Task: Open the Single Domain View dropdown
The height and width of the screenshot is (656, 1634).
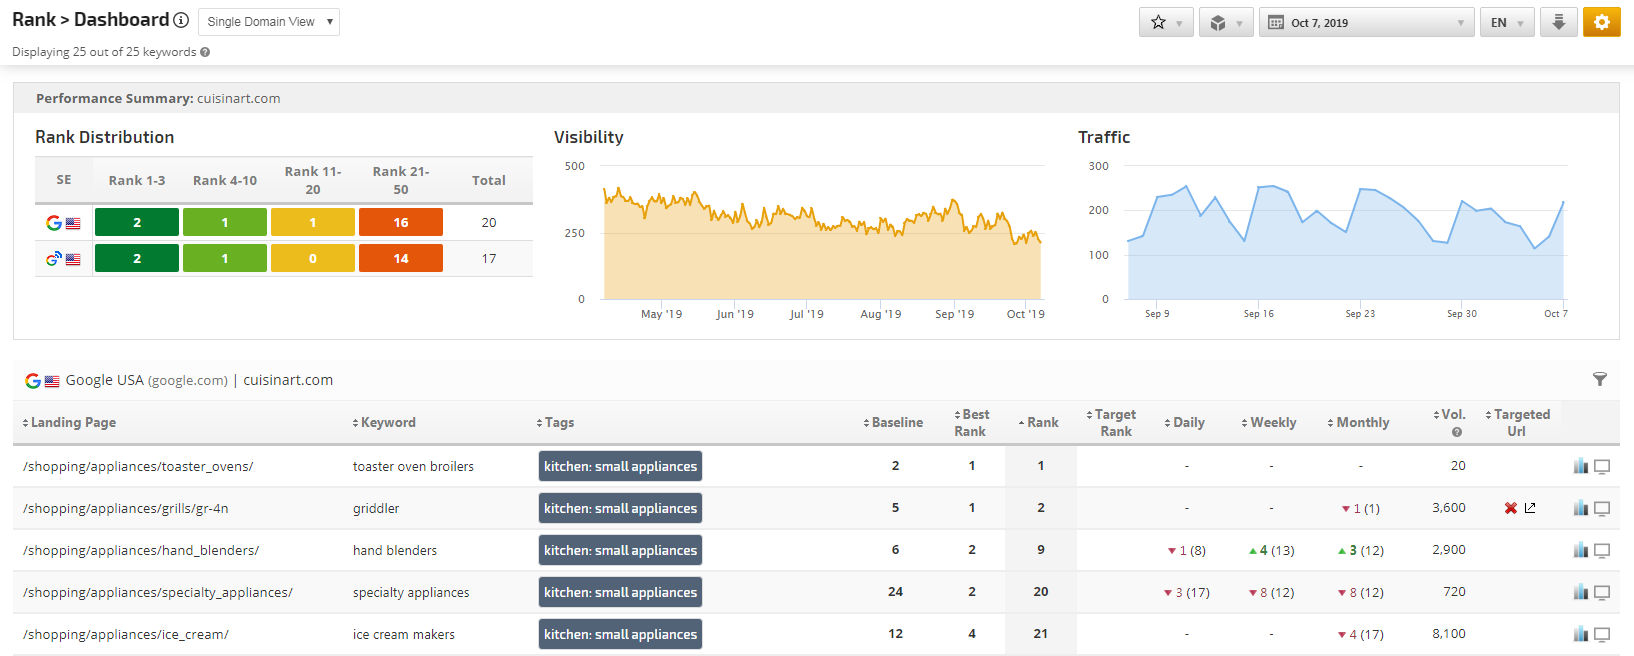Action: point(269,22)
